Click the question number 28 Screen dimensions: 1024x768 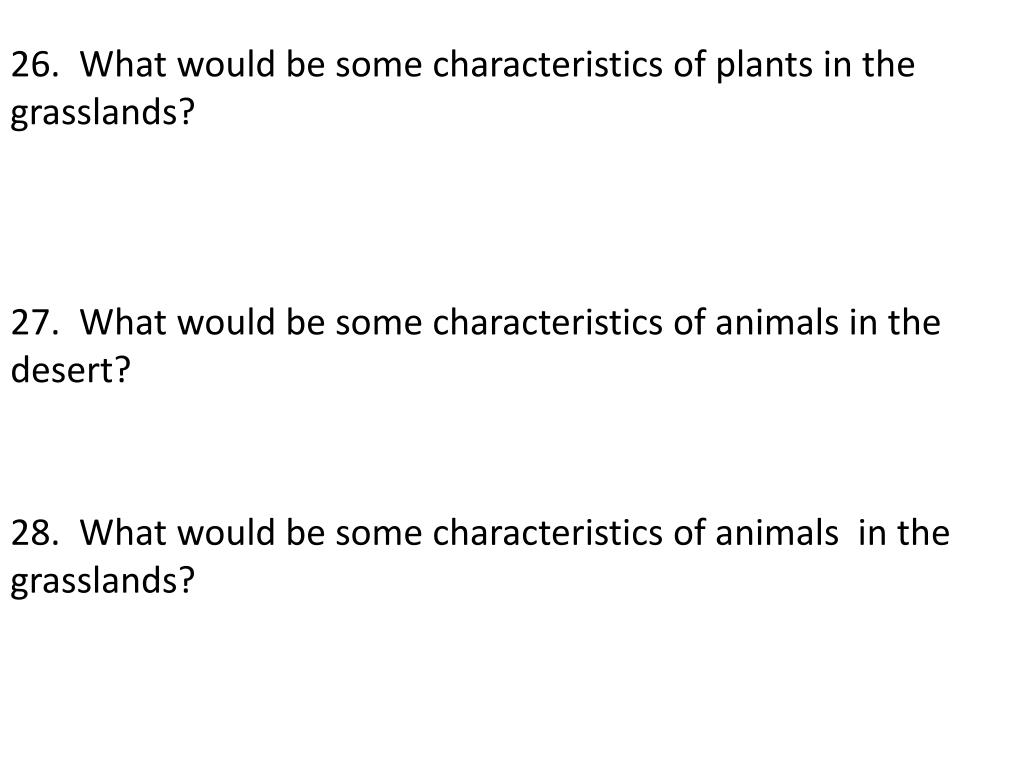34,533
